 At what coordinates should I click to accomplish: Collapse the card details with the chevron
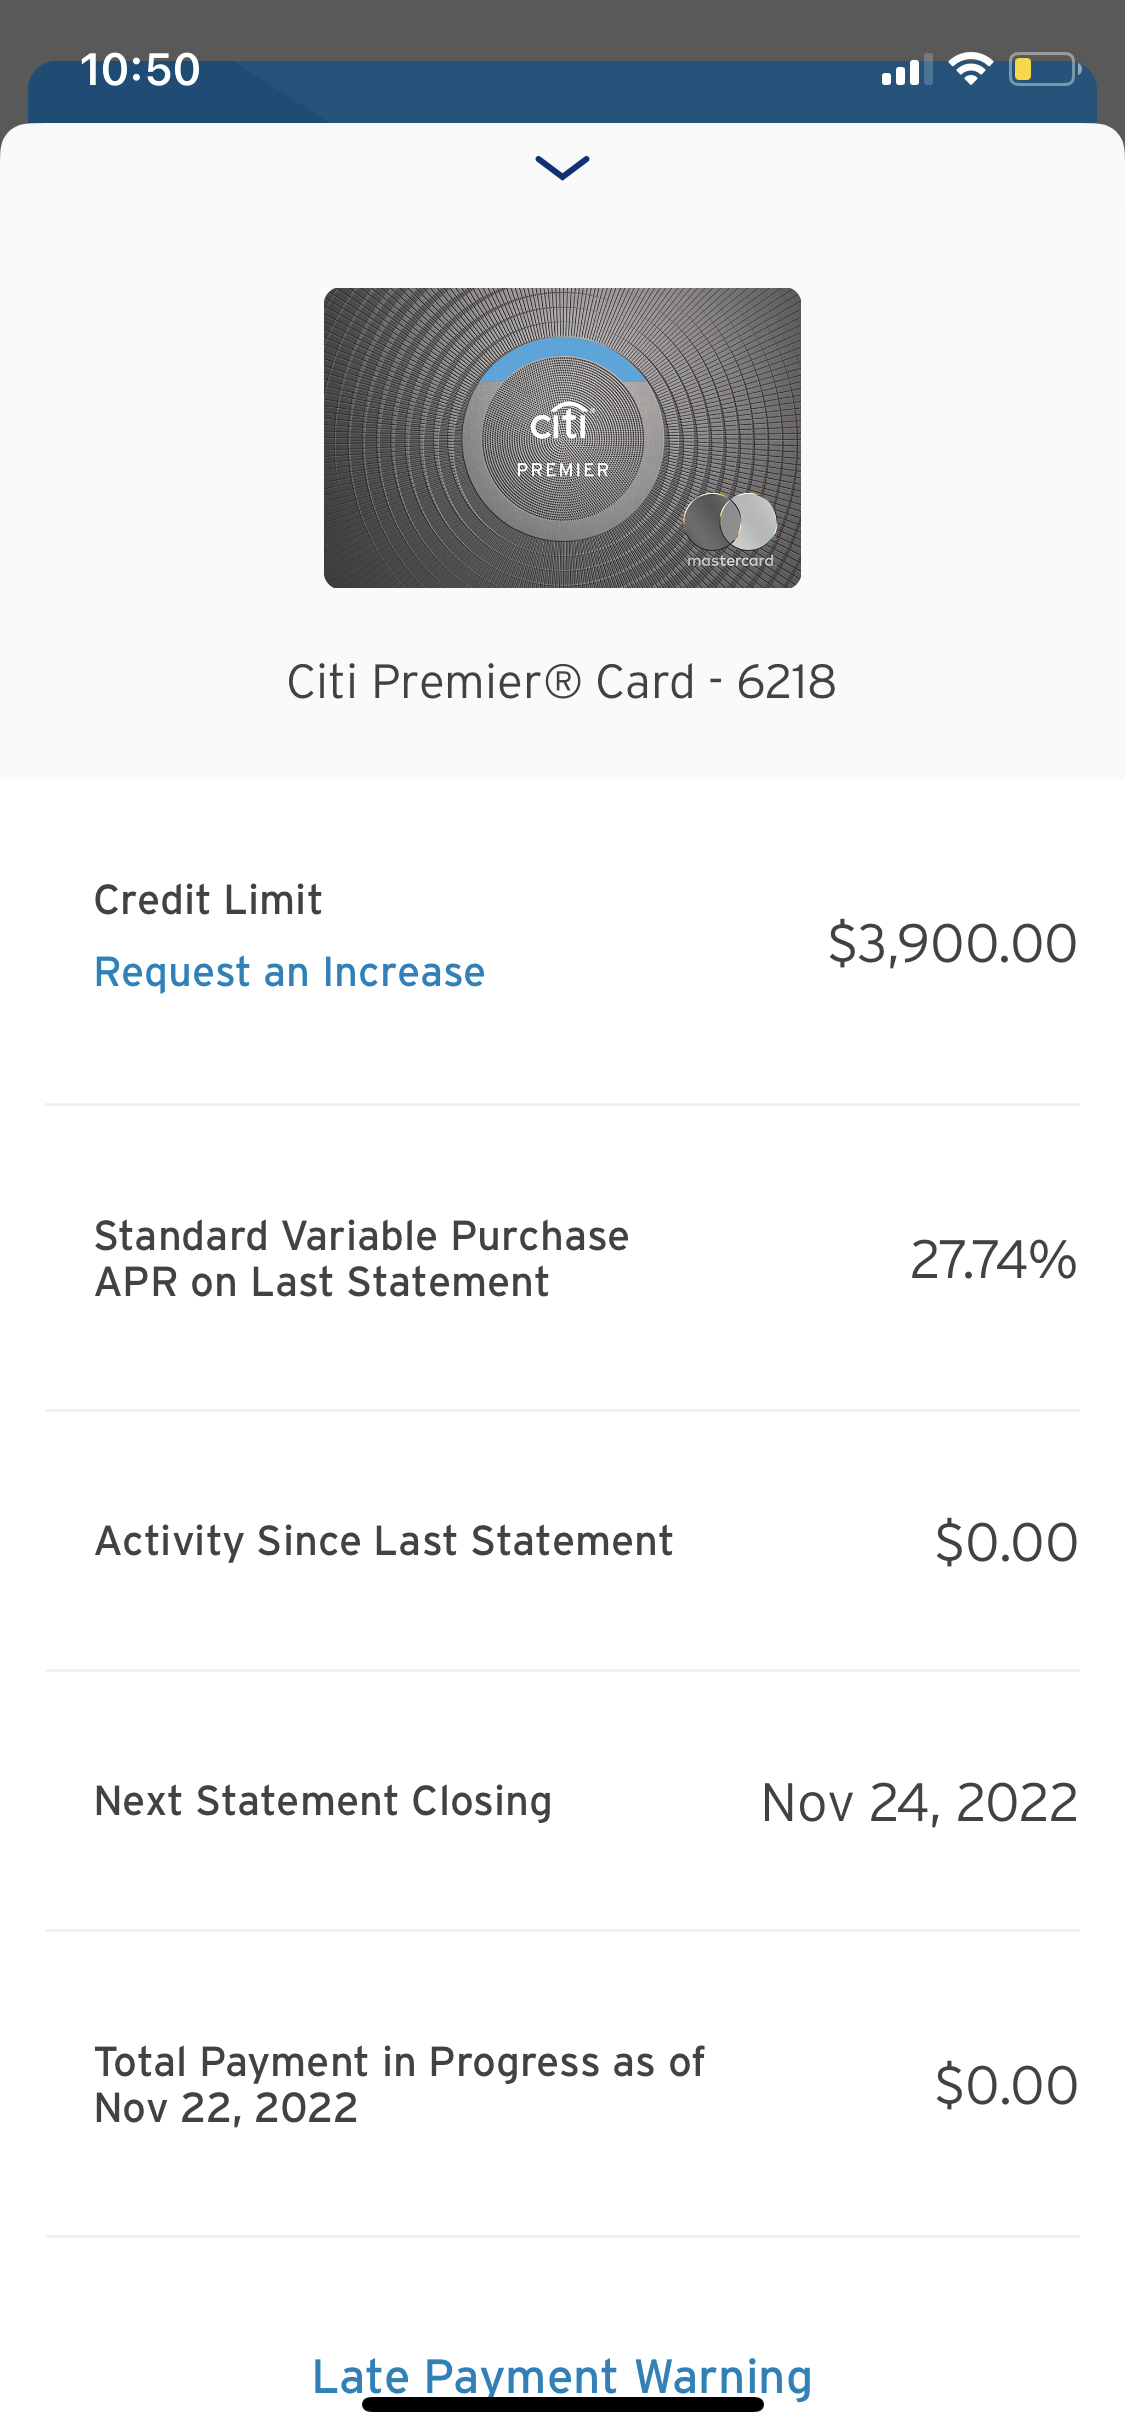click(562, 167)
